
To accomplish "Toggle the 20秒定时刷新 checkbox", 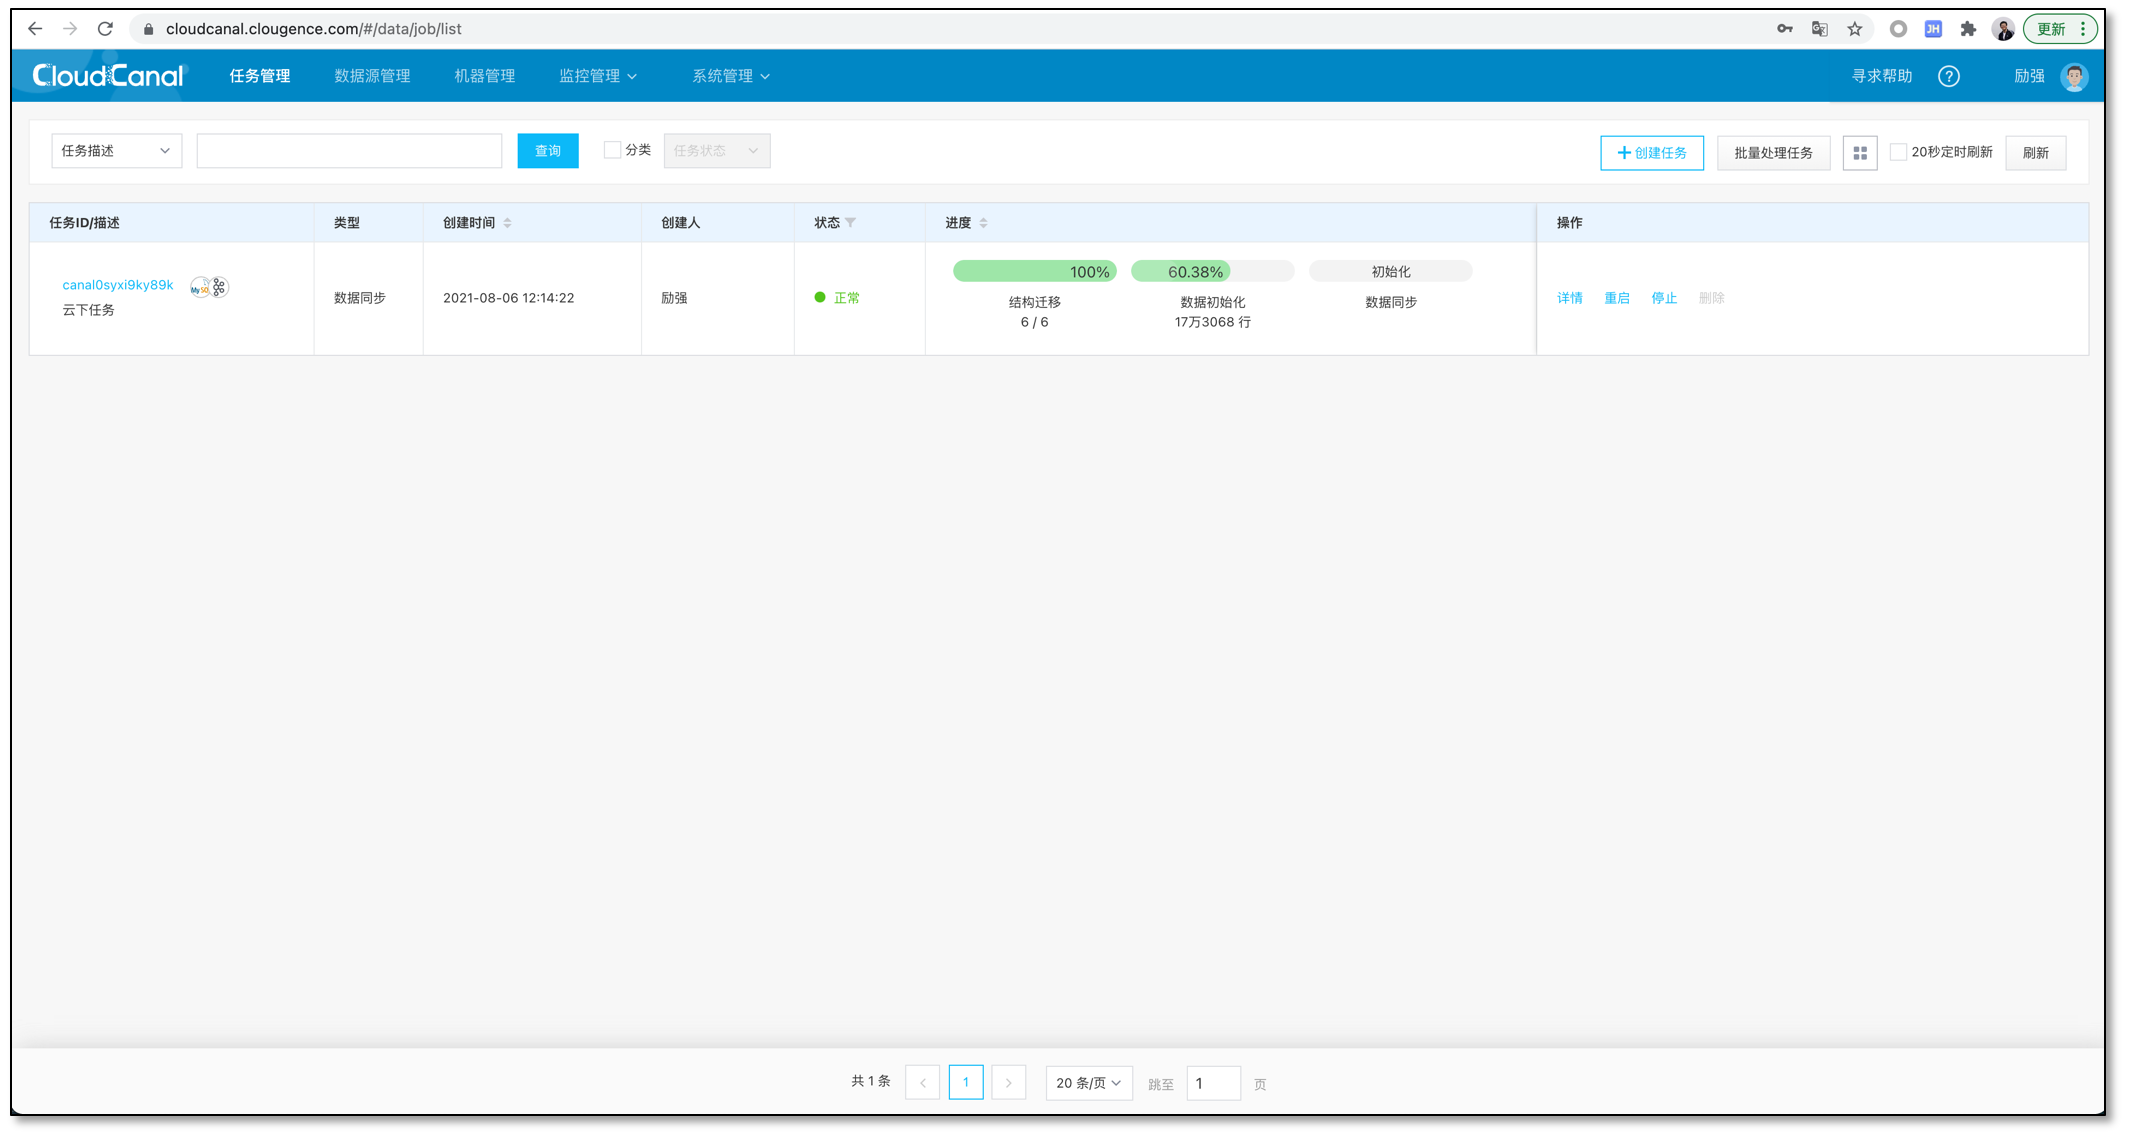I will (x=1897, y=152).
